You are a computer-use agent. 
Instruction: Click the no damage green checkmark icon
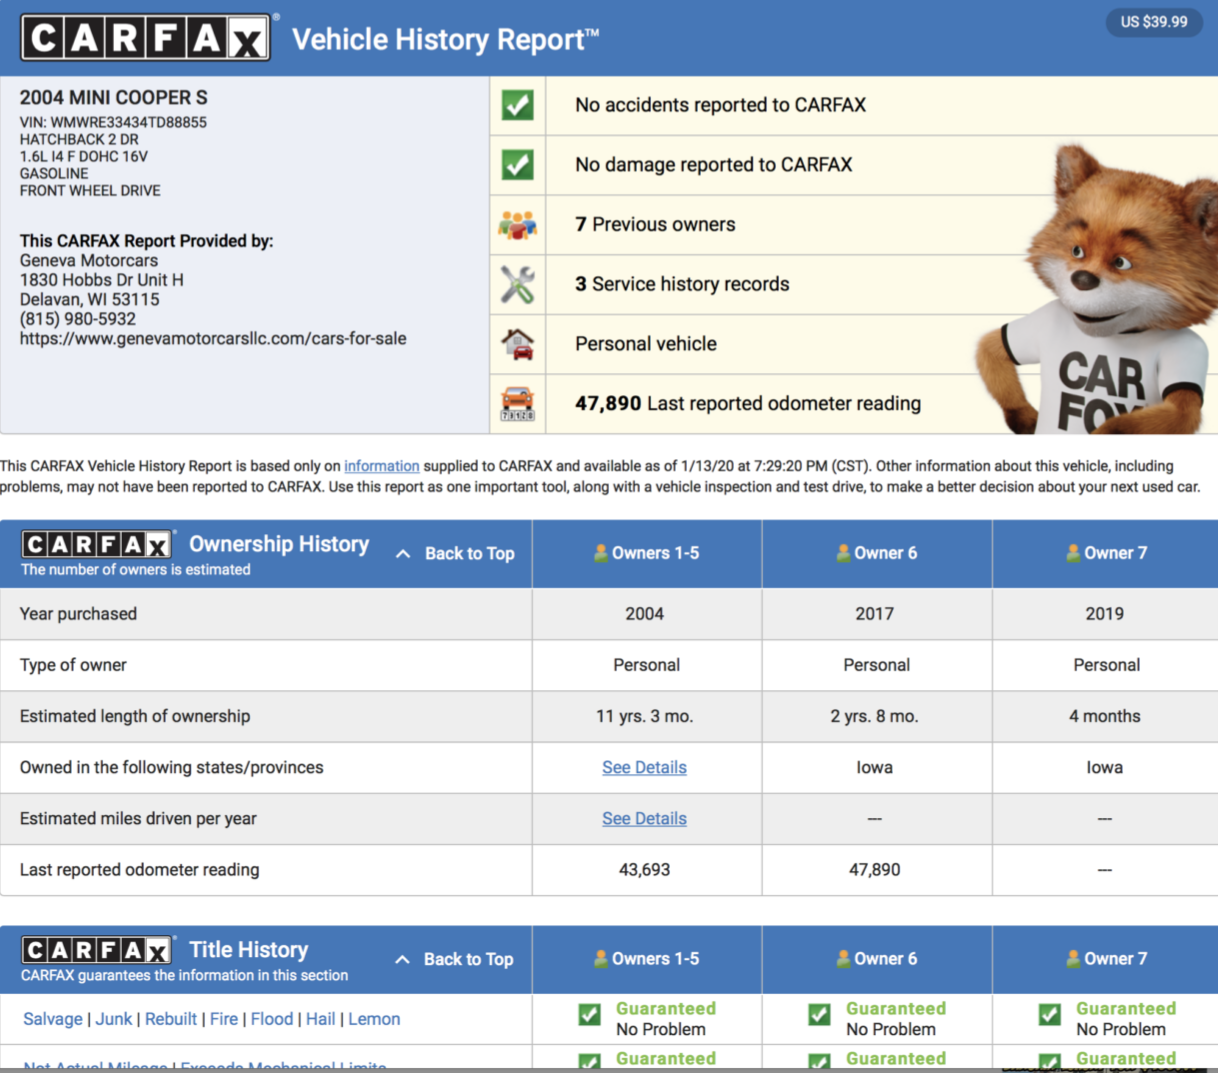pyautogui.click(x=517, y=165)
